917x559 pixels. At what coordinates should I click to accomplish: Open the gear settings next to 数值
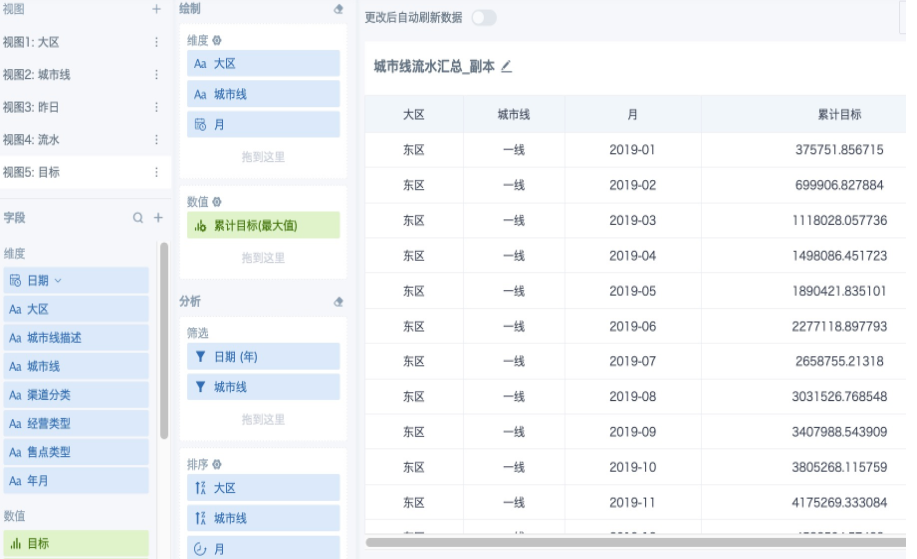(217, 202)
